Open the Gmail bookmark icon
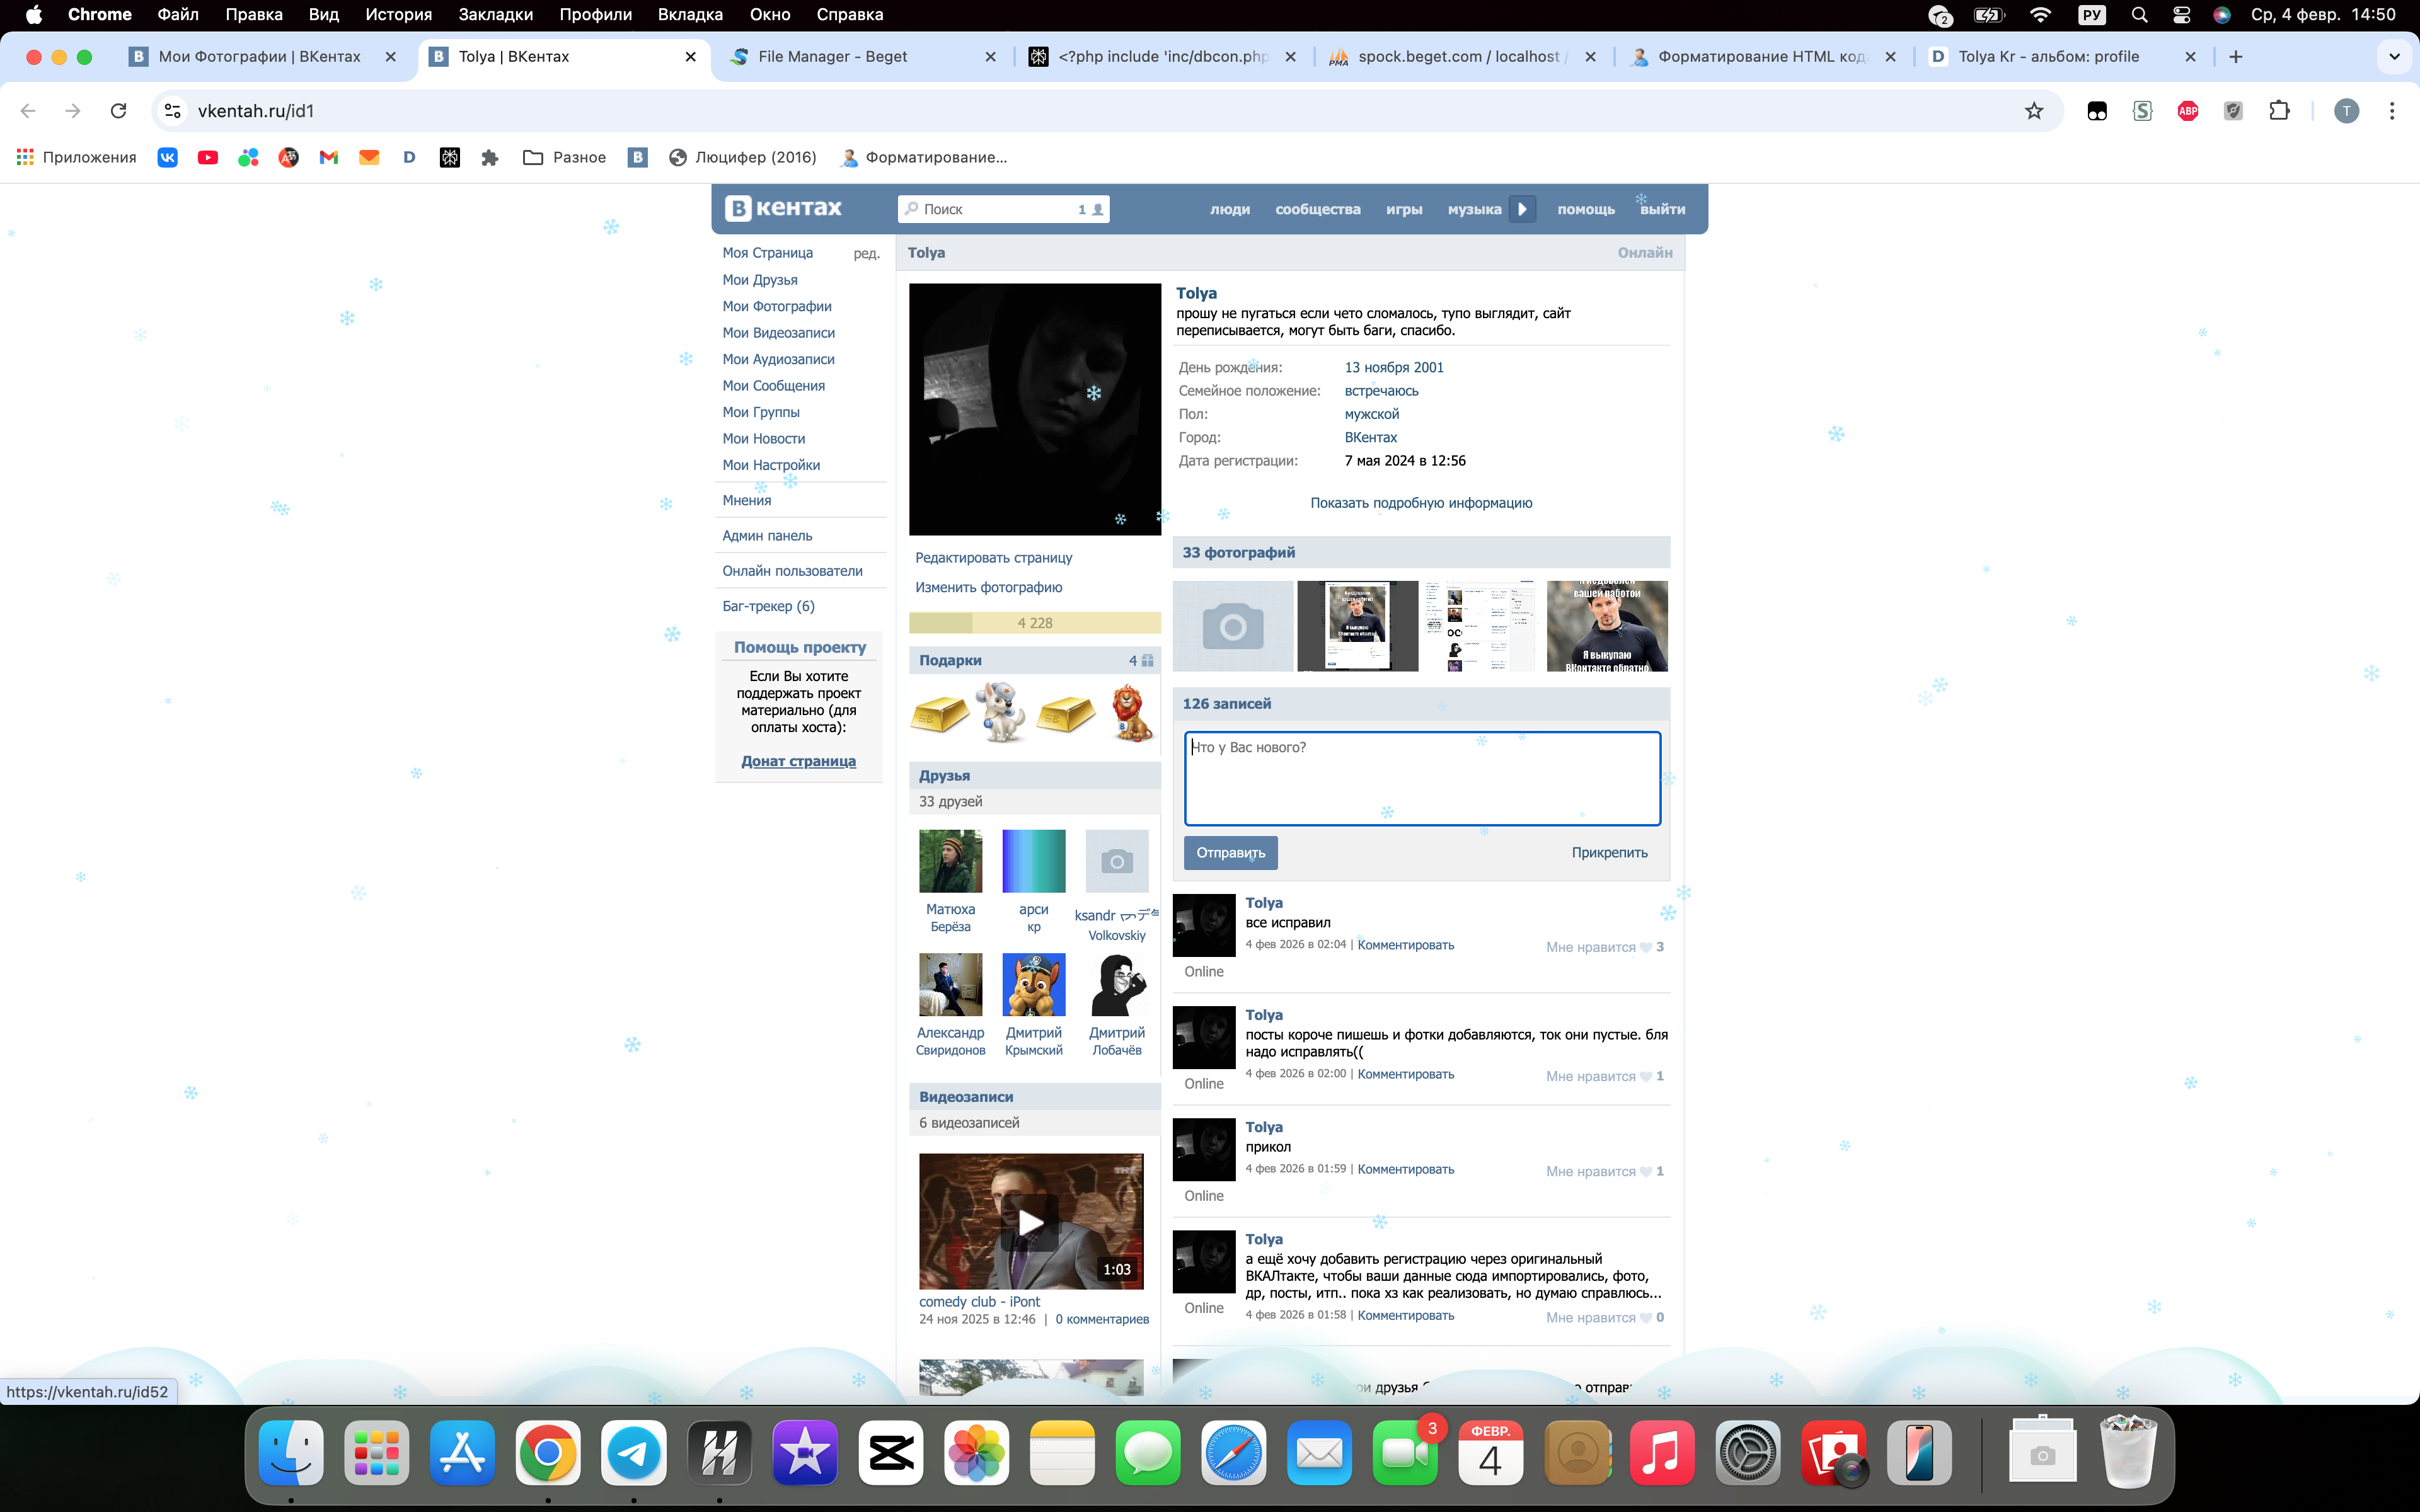Image resolution: width=2420 pixels, height=1512 pixels. (329, 157)
